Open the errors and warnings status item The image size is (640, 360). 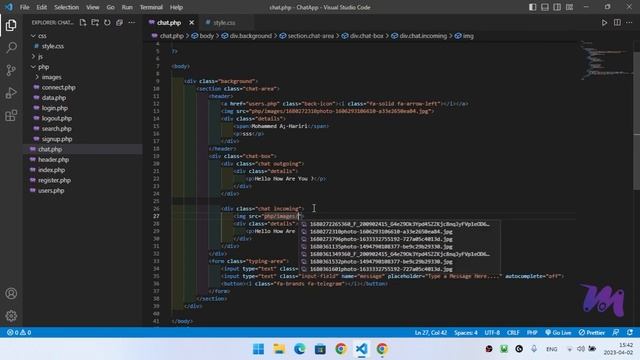[19, 332]
